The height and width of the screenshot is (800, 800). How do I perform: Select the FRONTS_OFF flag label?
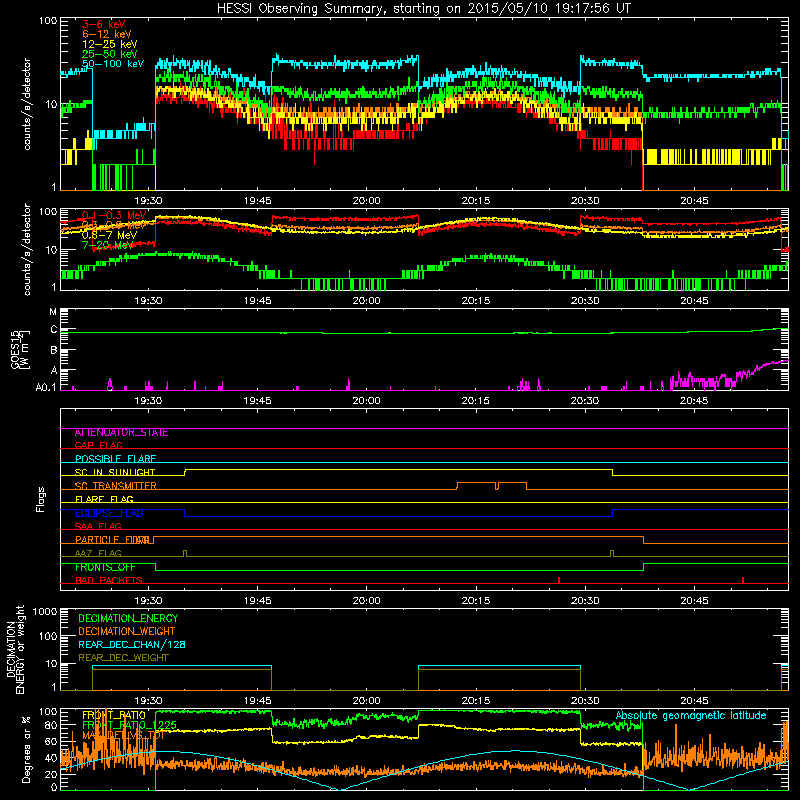pos(105,567)
